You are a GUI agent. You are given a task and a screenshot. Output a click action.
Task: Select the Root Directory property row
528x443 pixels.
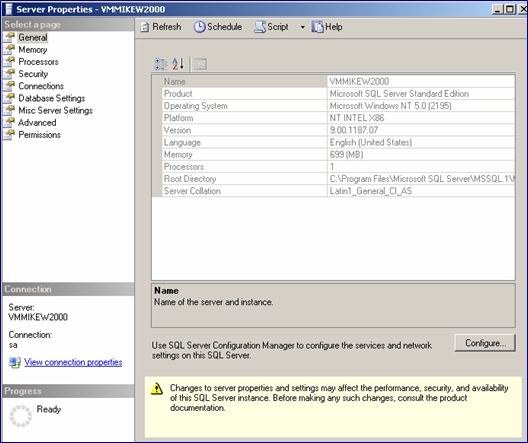coord(338,179)
